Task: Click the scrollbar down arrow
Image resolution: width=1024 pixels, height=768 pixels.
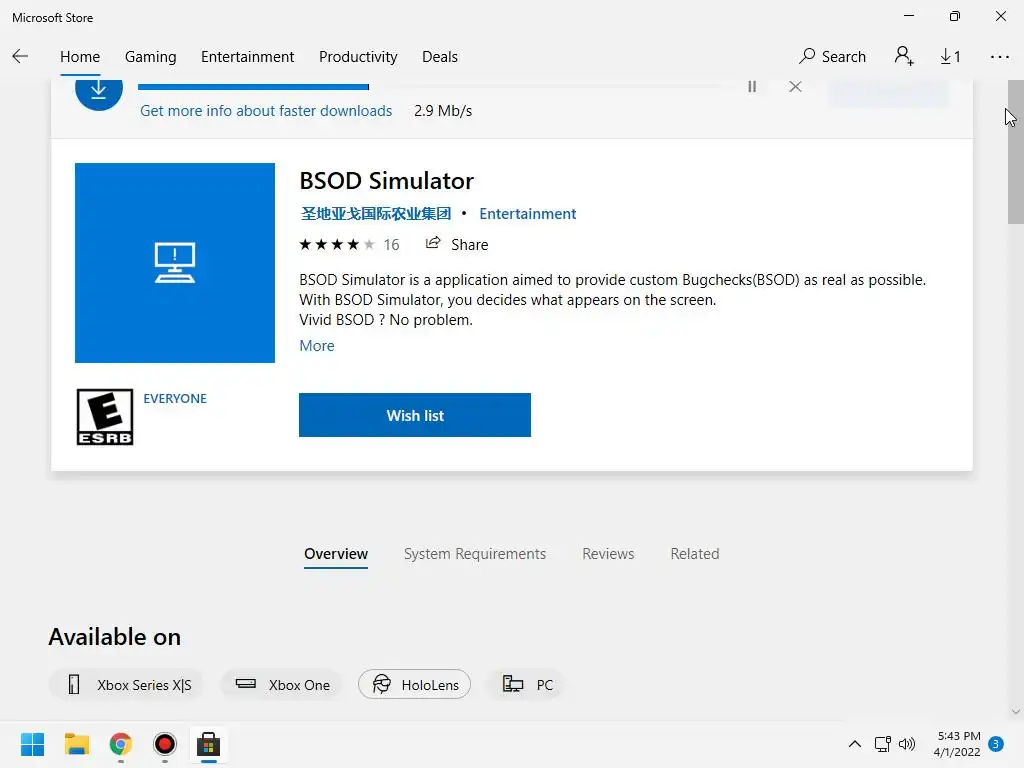Action: [x=1016, y=712]
